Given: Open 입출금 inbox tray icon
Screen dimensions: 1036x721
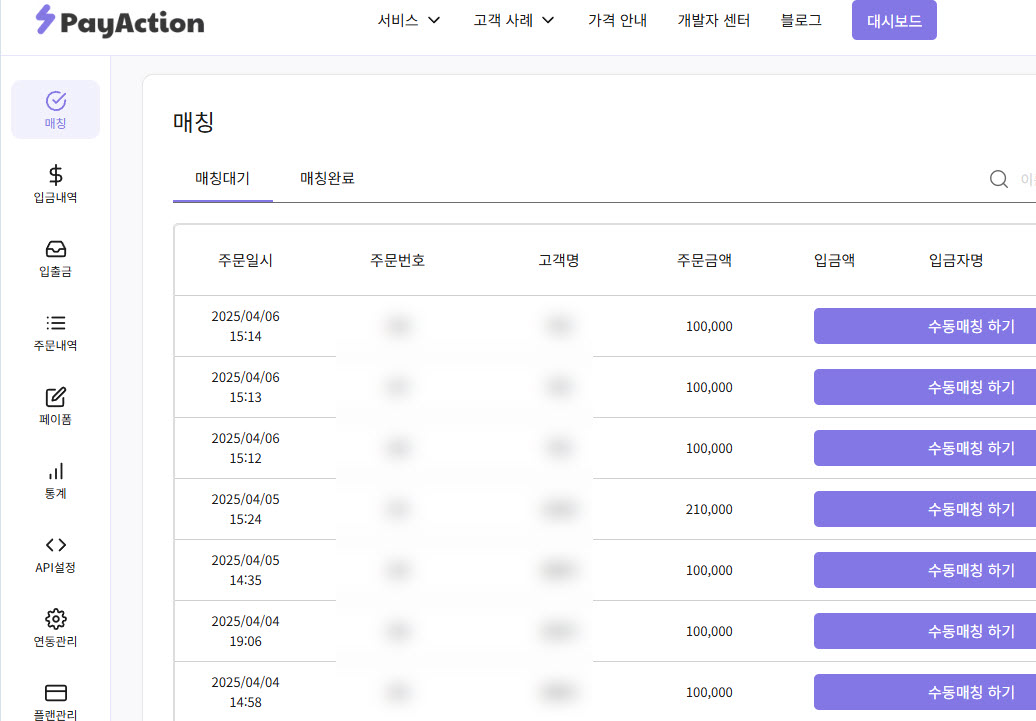Looking at the screenshot, I should coord(56,249).
